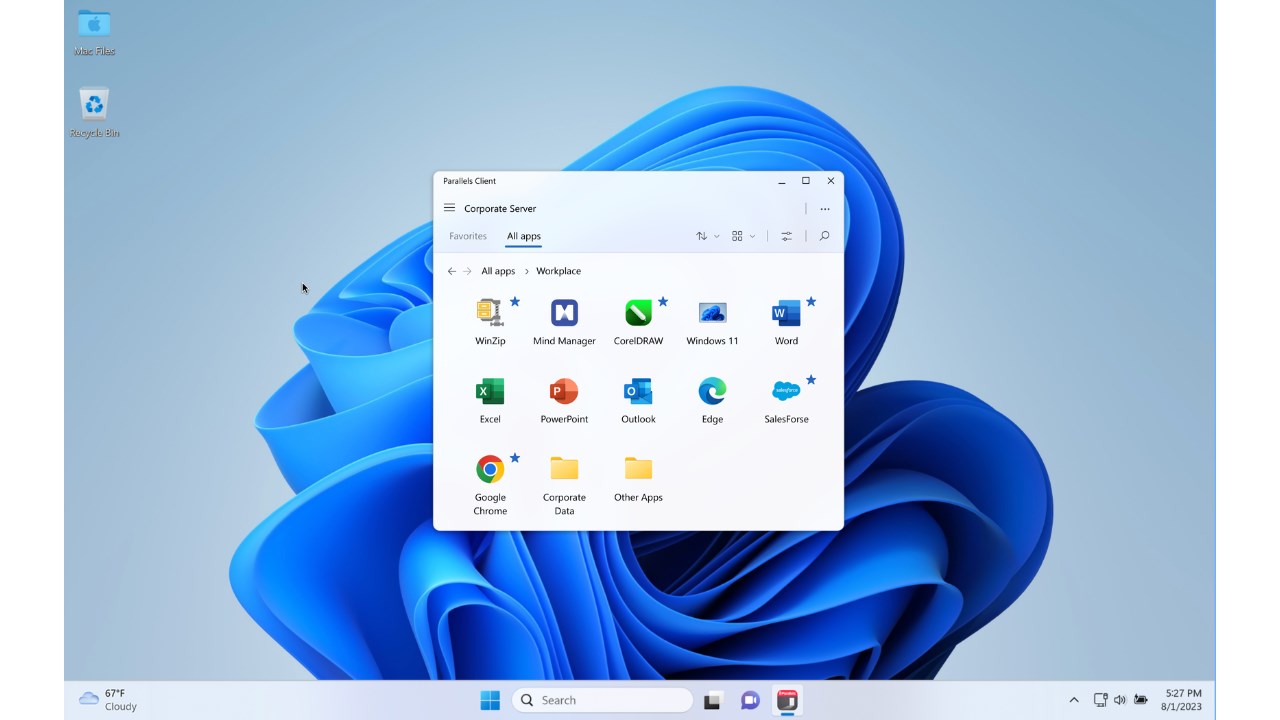Click the battery tray icon
This screenshot has height=720, width=1280.
1141,700
